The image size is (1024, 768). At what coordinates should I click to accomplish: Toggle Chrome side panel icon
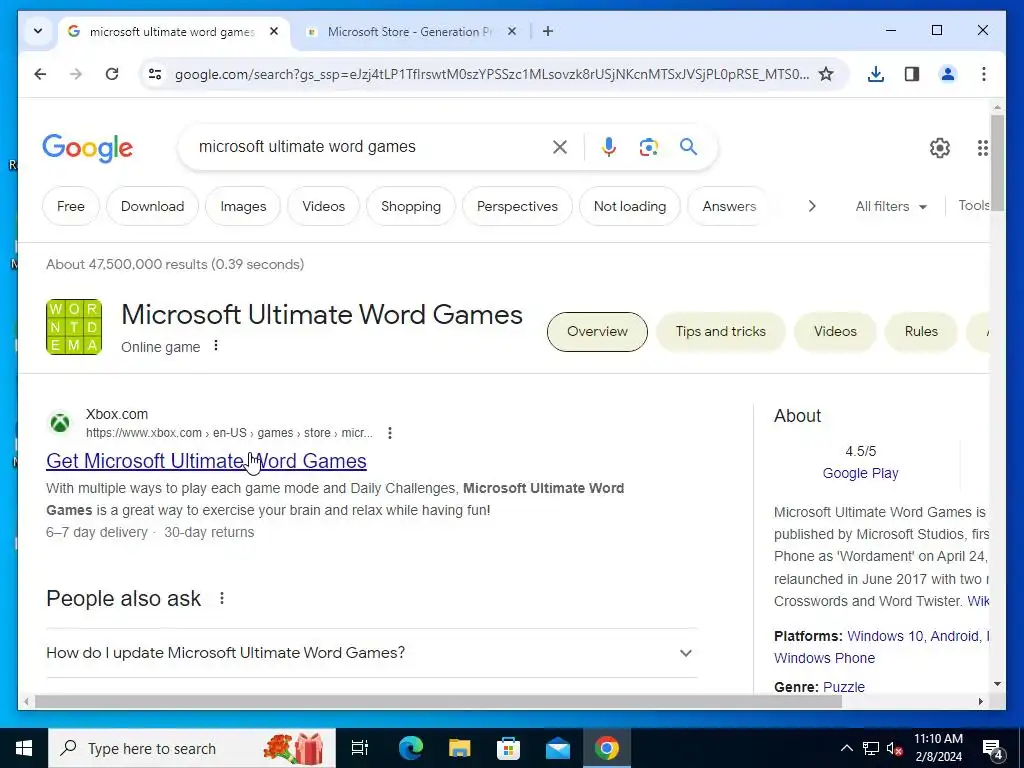912,74
